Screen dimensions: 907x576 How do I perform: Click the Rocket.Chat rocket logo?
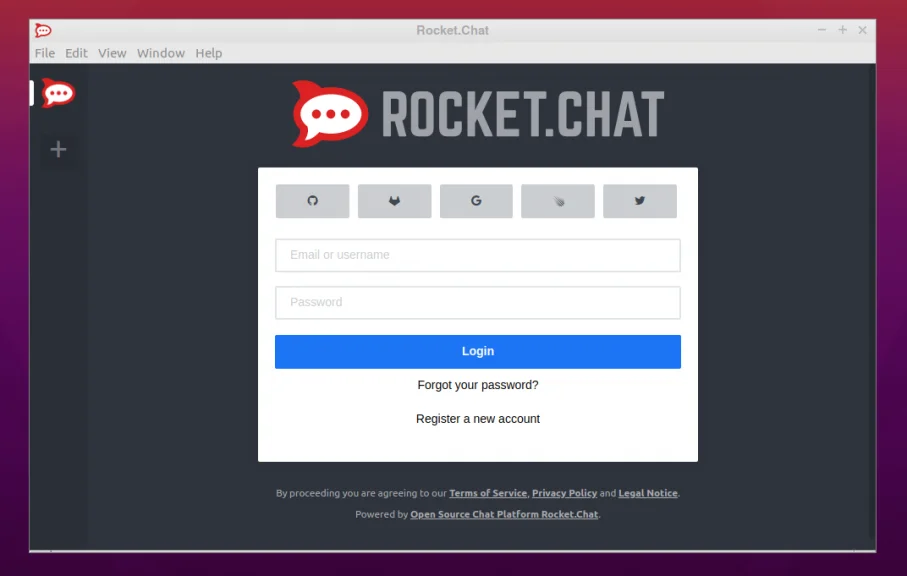pyautogui.click(x=327, y=113)
